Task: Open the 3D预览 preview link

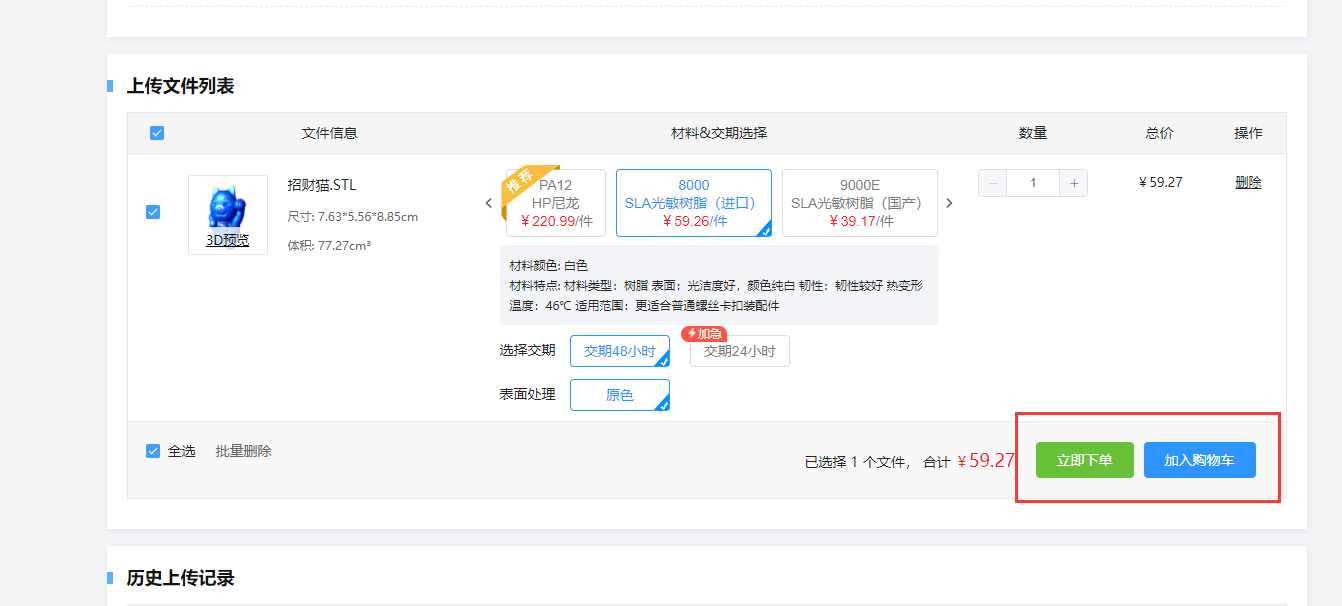Action: tap(227, 240)
